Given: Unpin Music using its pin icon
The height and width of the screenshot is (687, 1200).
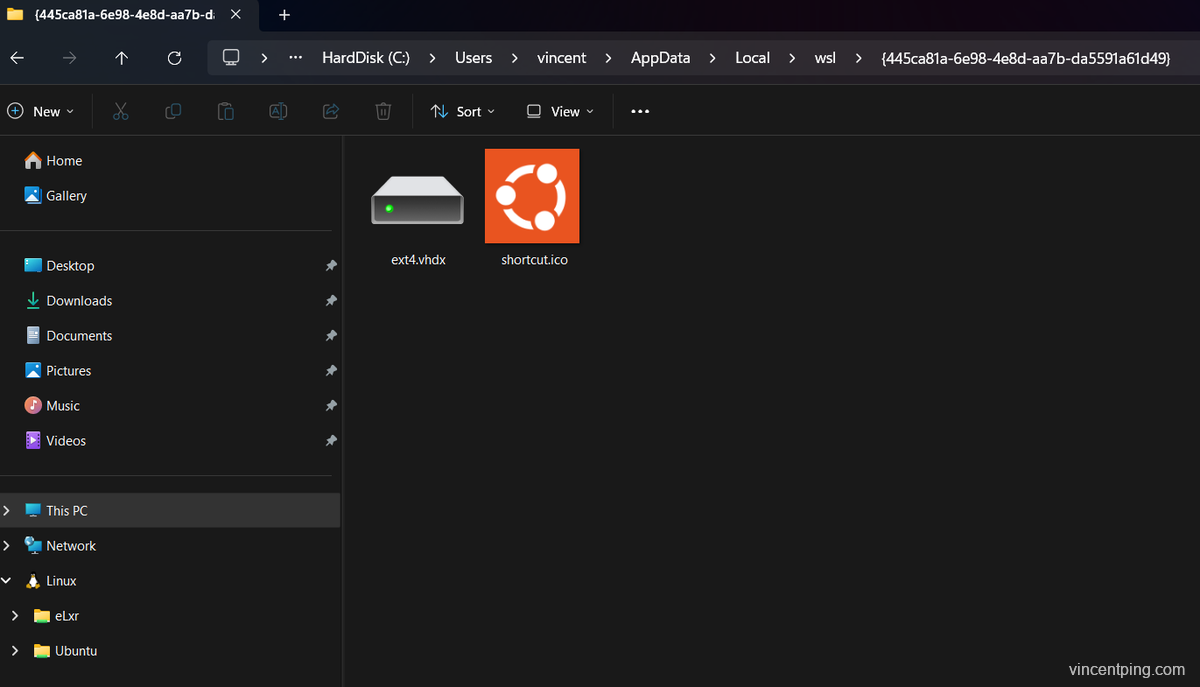Looking at the screenshot, I should [x=331, y=406].
